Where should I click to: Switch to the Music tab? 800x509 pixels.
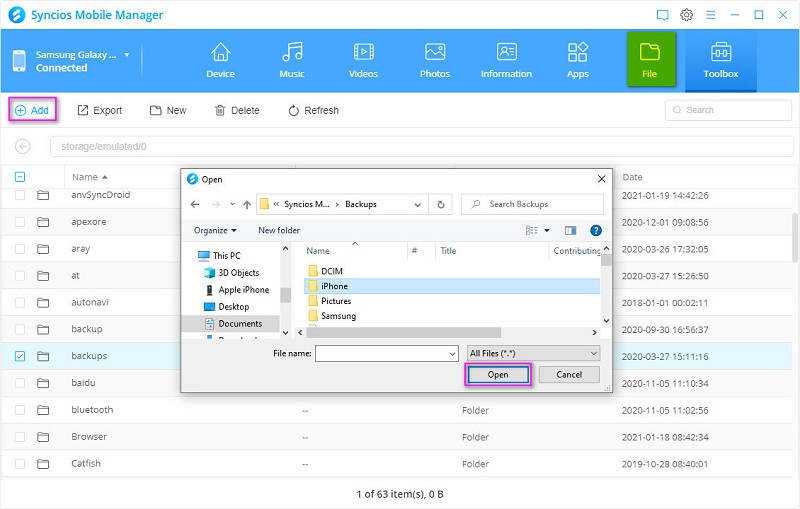coord(292,61)
